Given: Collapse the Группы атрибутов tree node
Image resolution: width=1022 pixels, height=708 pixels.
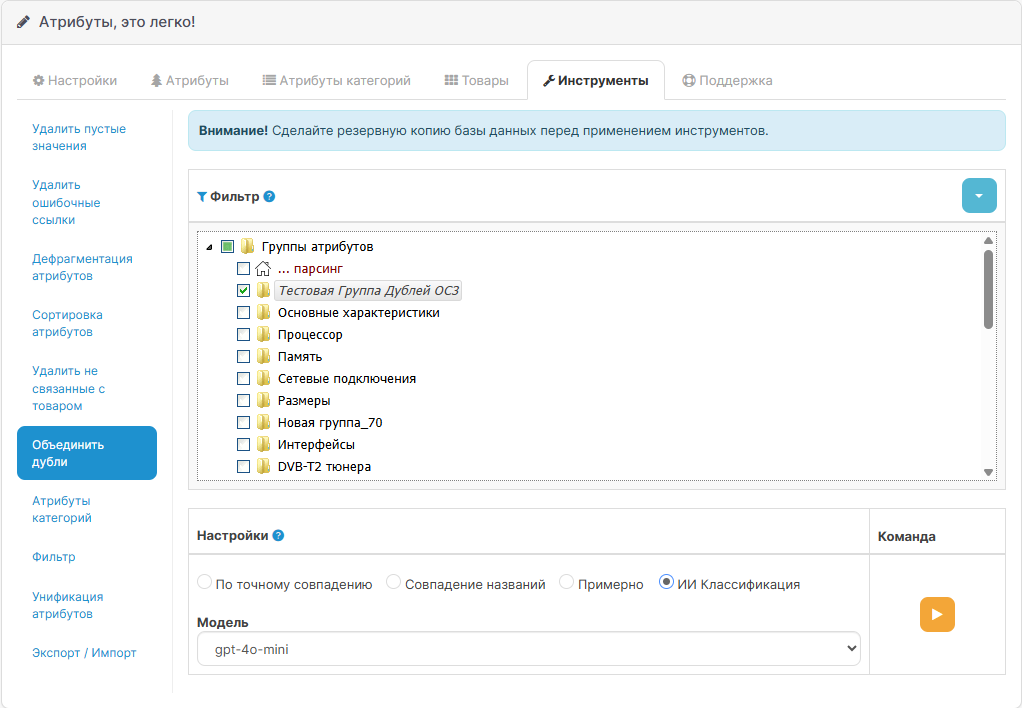Looking at the screenshot, I should 209,247.
